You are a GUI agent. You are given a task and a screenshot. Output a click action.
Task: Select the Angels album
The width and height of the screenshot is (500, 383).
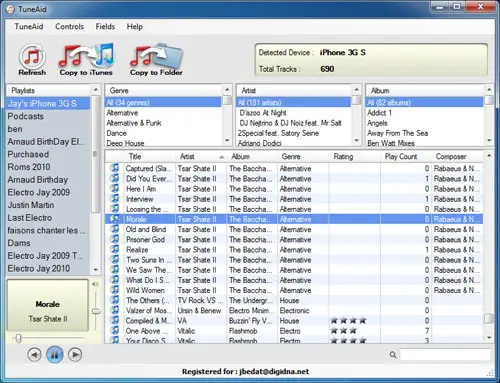(425, 123)
